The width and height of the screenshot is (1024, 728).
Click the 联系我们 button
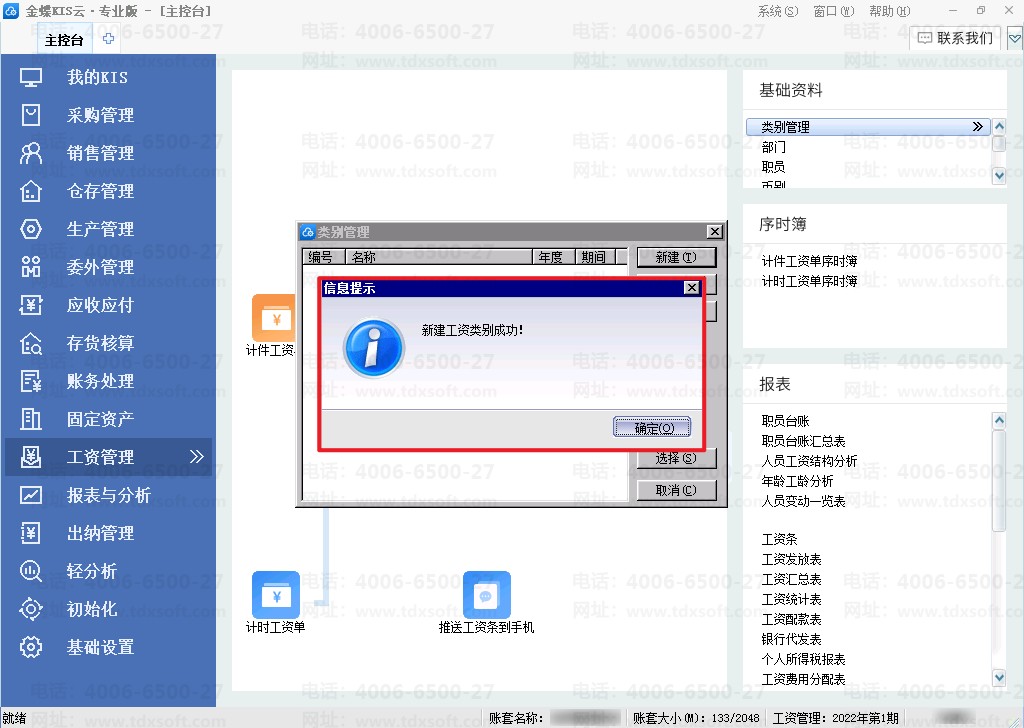point(955,39)
